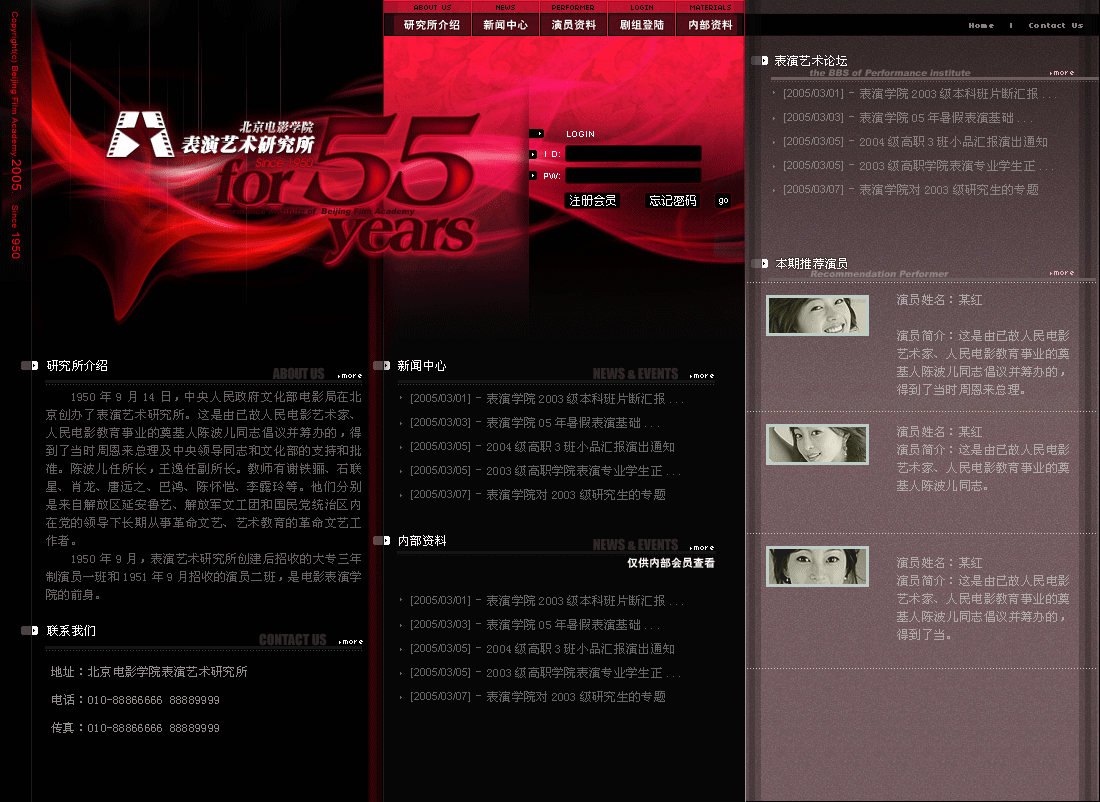Image resolution: width=1100 pixels, height=802 pixels.
Task: Open forum post dated 2005/03/07
Action: pyautogui.click(x=911, y=189)
